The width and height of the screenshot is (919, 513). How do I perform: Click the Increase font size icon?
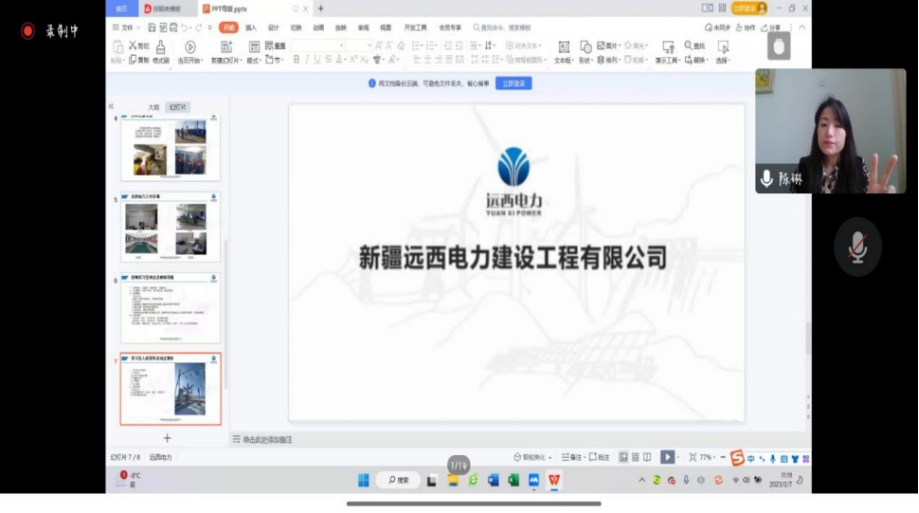pyautogui.click(x=379, y=45)
